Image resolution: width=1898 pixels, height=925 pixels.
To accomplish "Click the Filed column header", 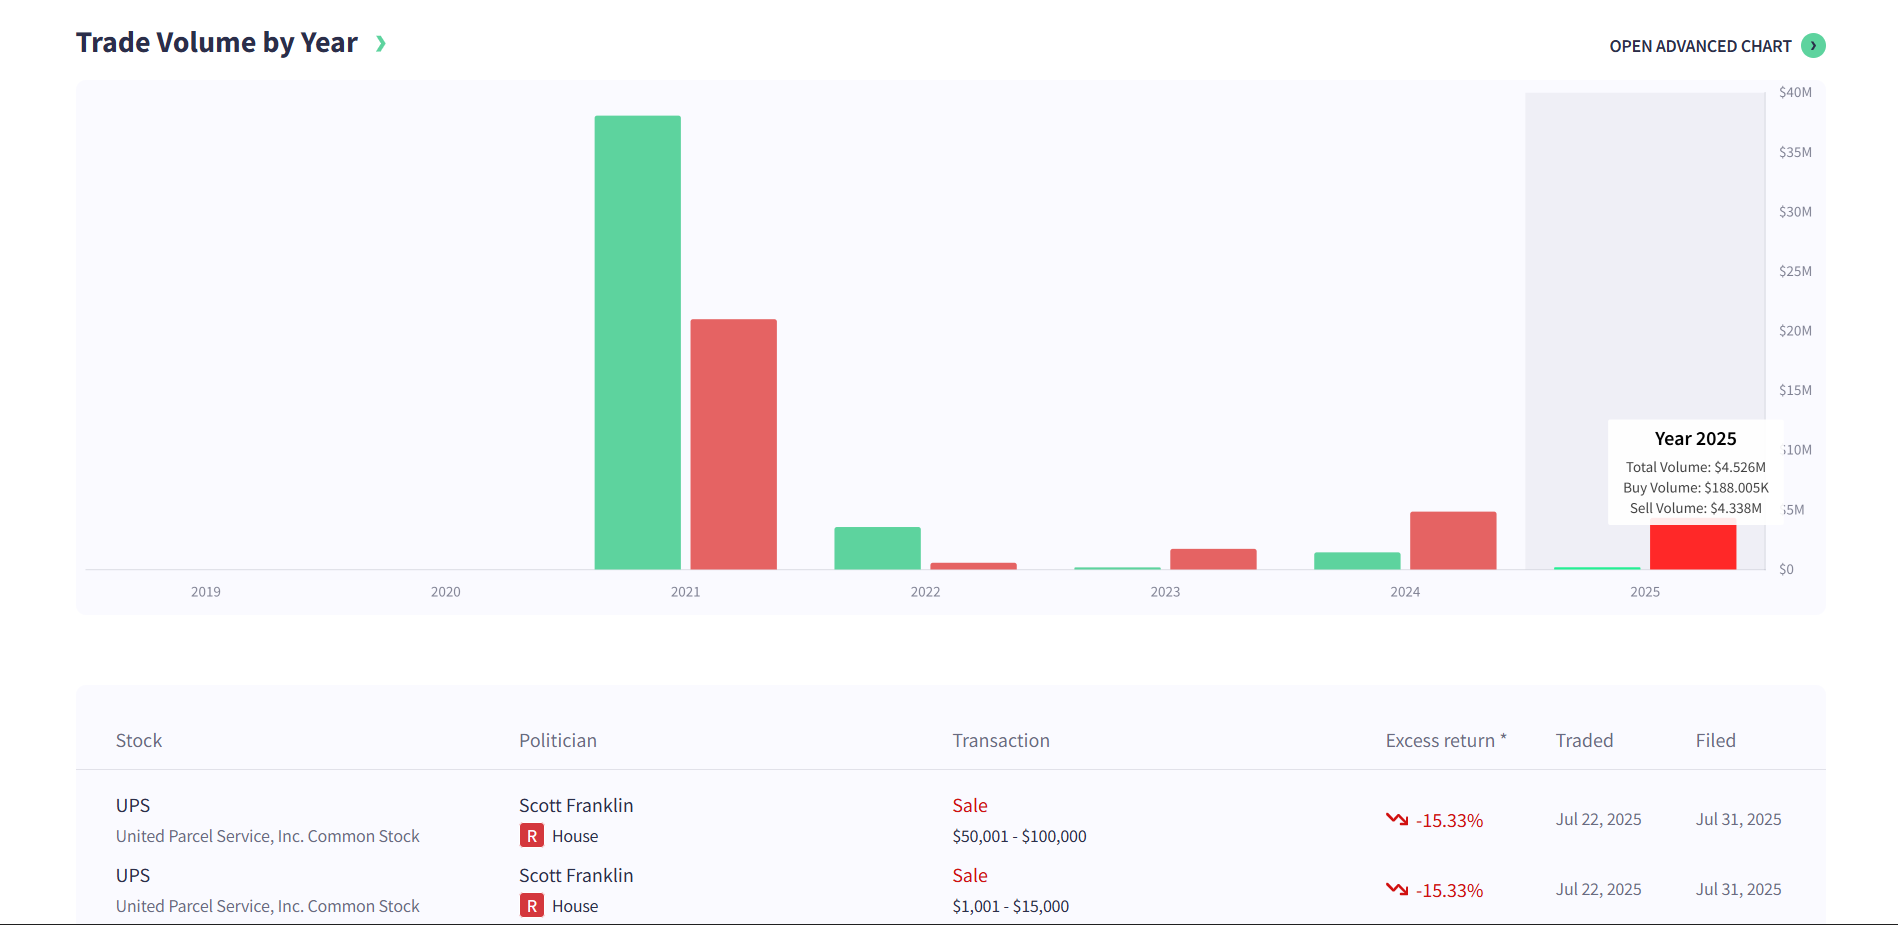I will pyautogui.click(x=1715, y=741).
